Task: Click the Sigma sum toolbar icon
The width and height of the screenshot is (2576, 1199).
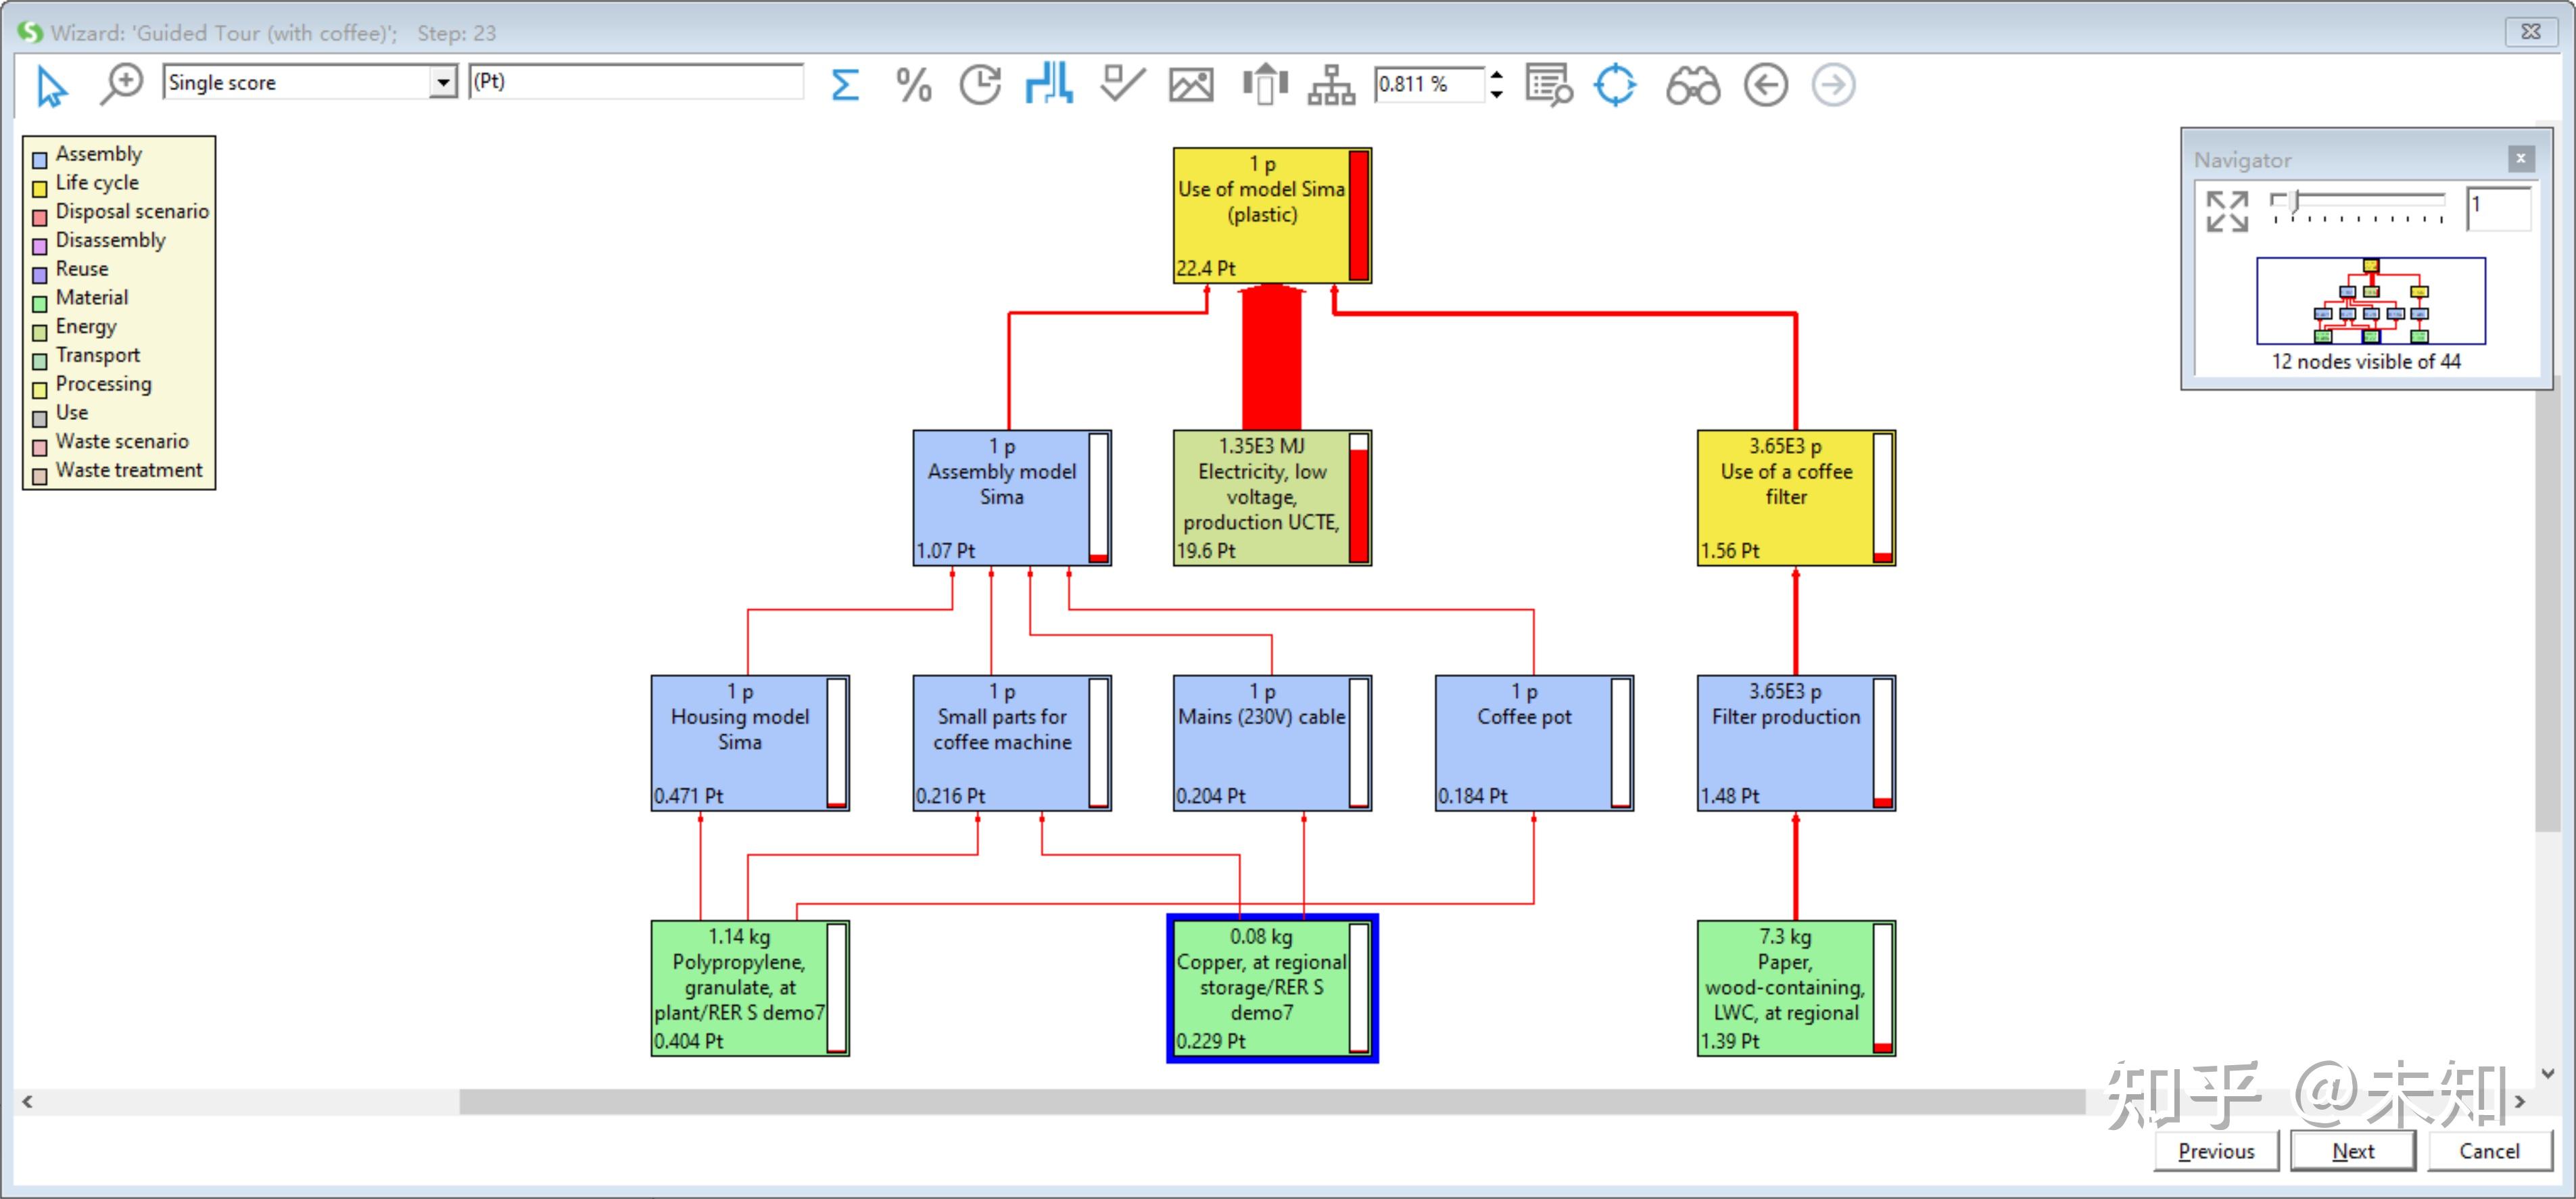Action: tap(844, 84)
